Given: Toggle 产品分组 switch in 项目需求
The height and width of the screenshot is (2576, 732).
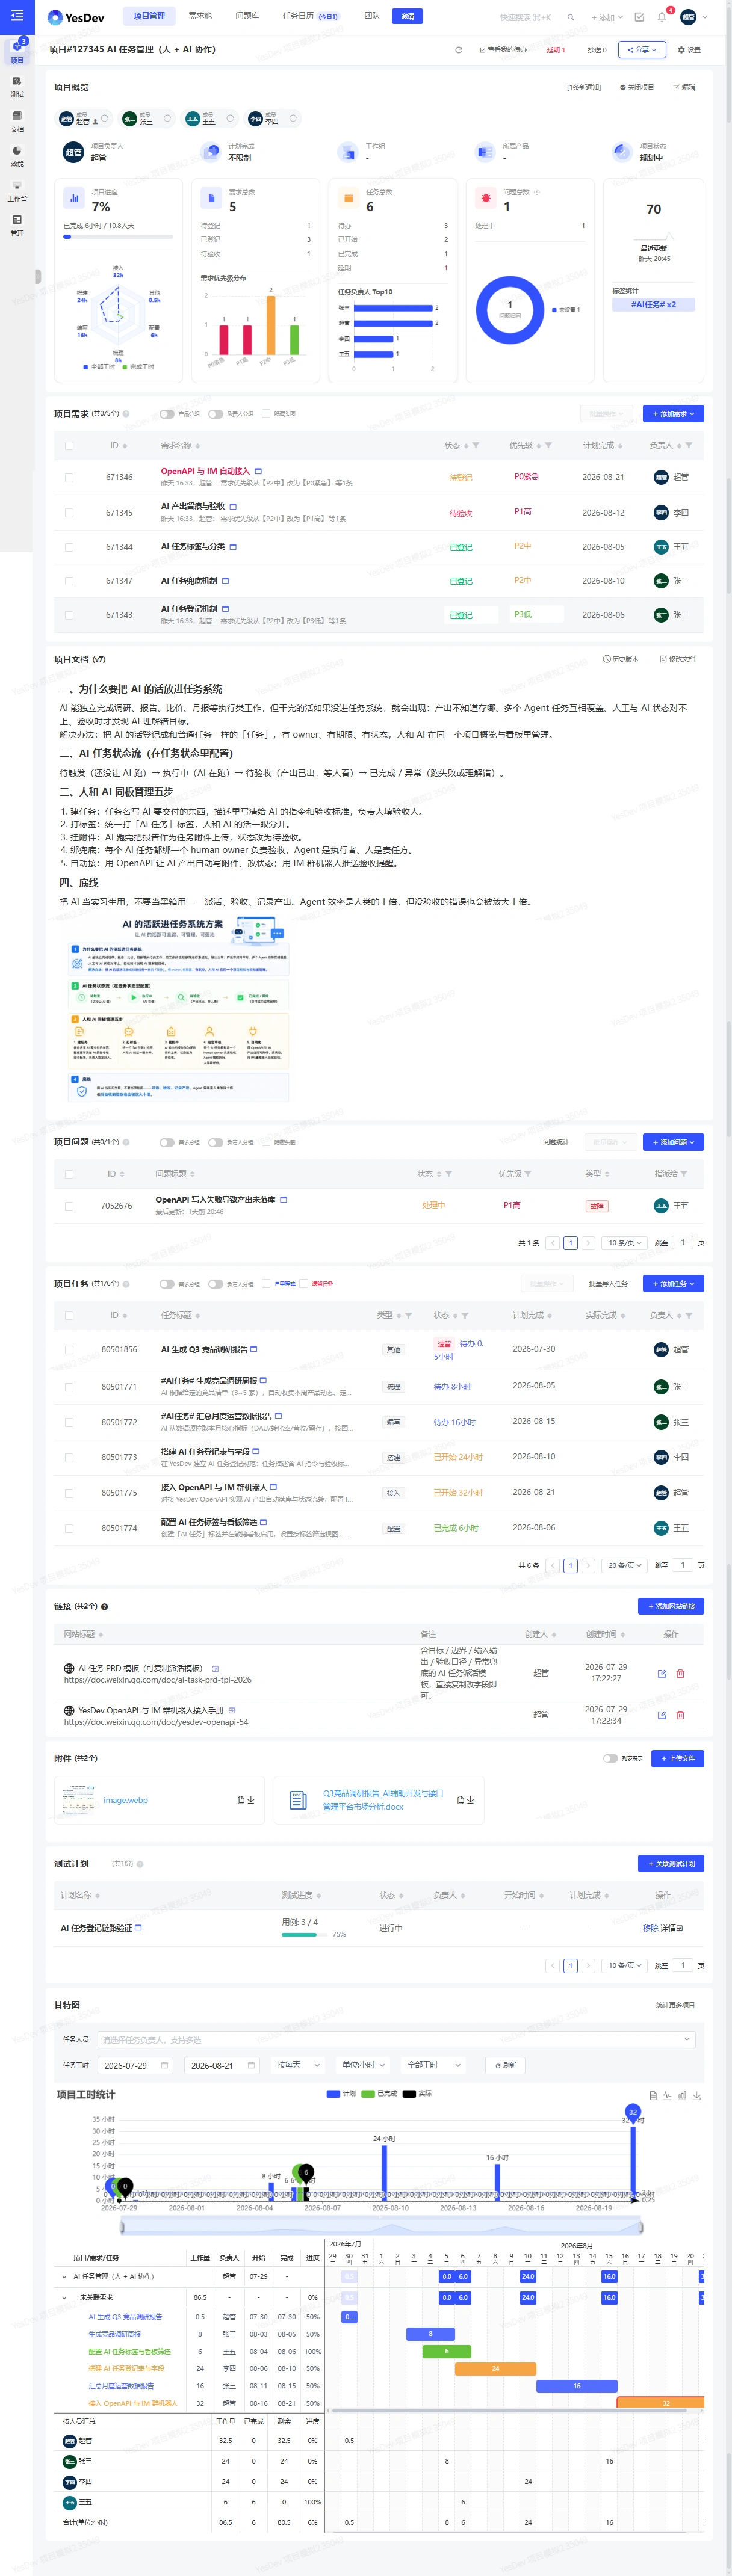Looking at the screenshot, I should [x=167, y=414].
